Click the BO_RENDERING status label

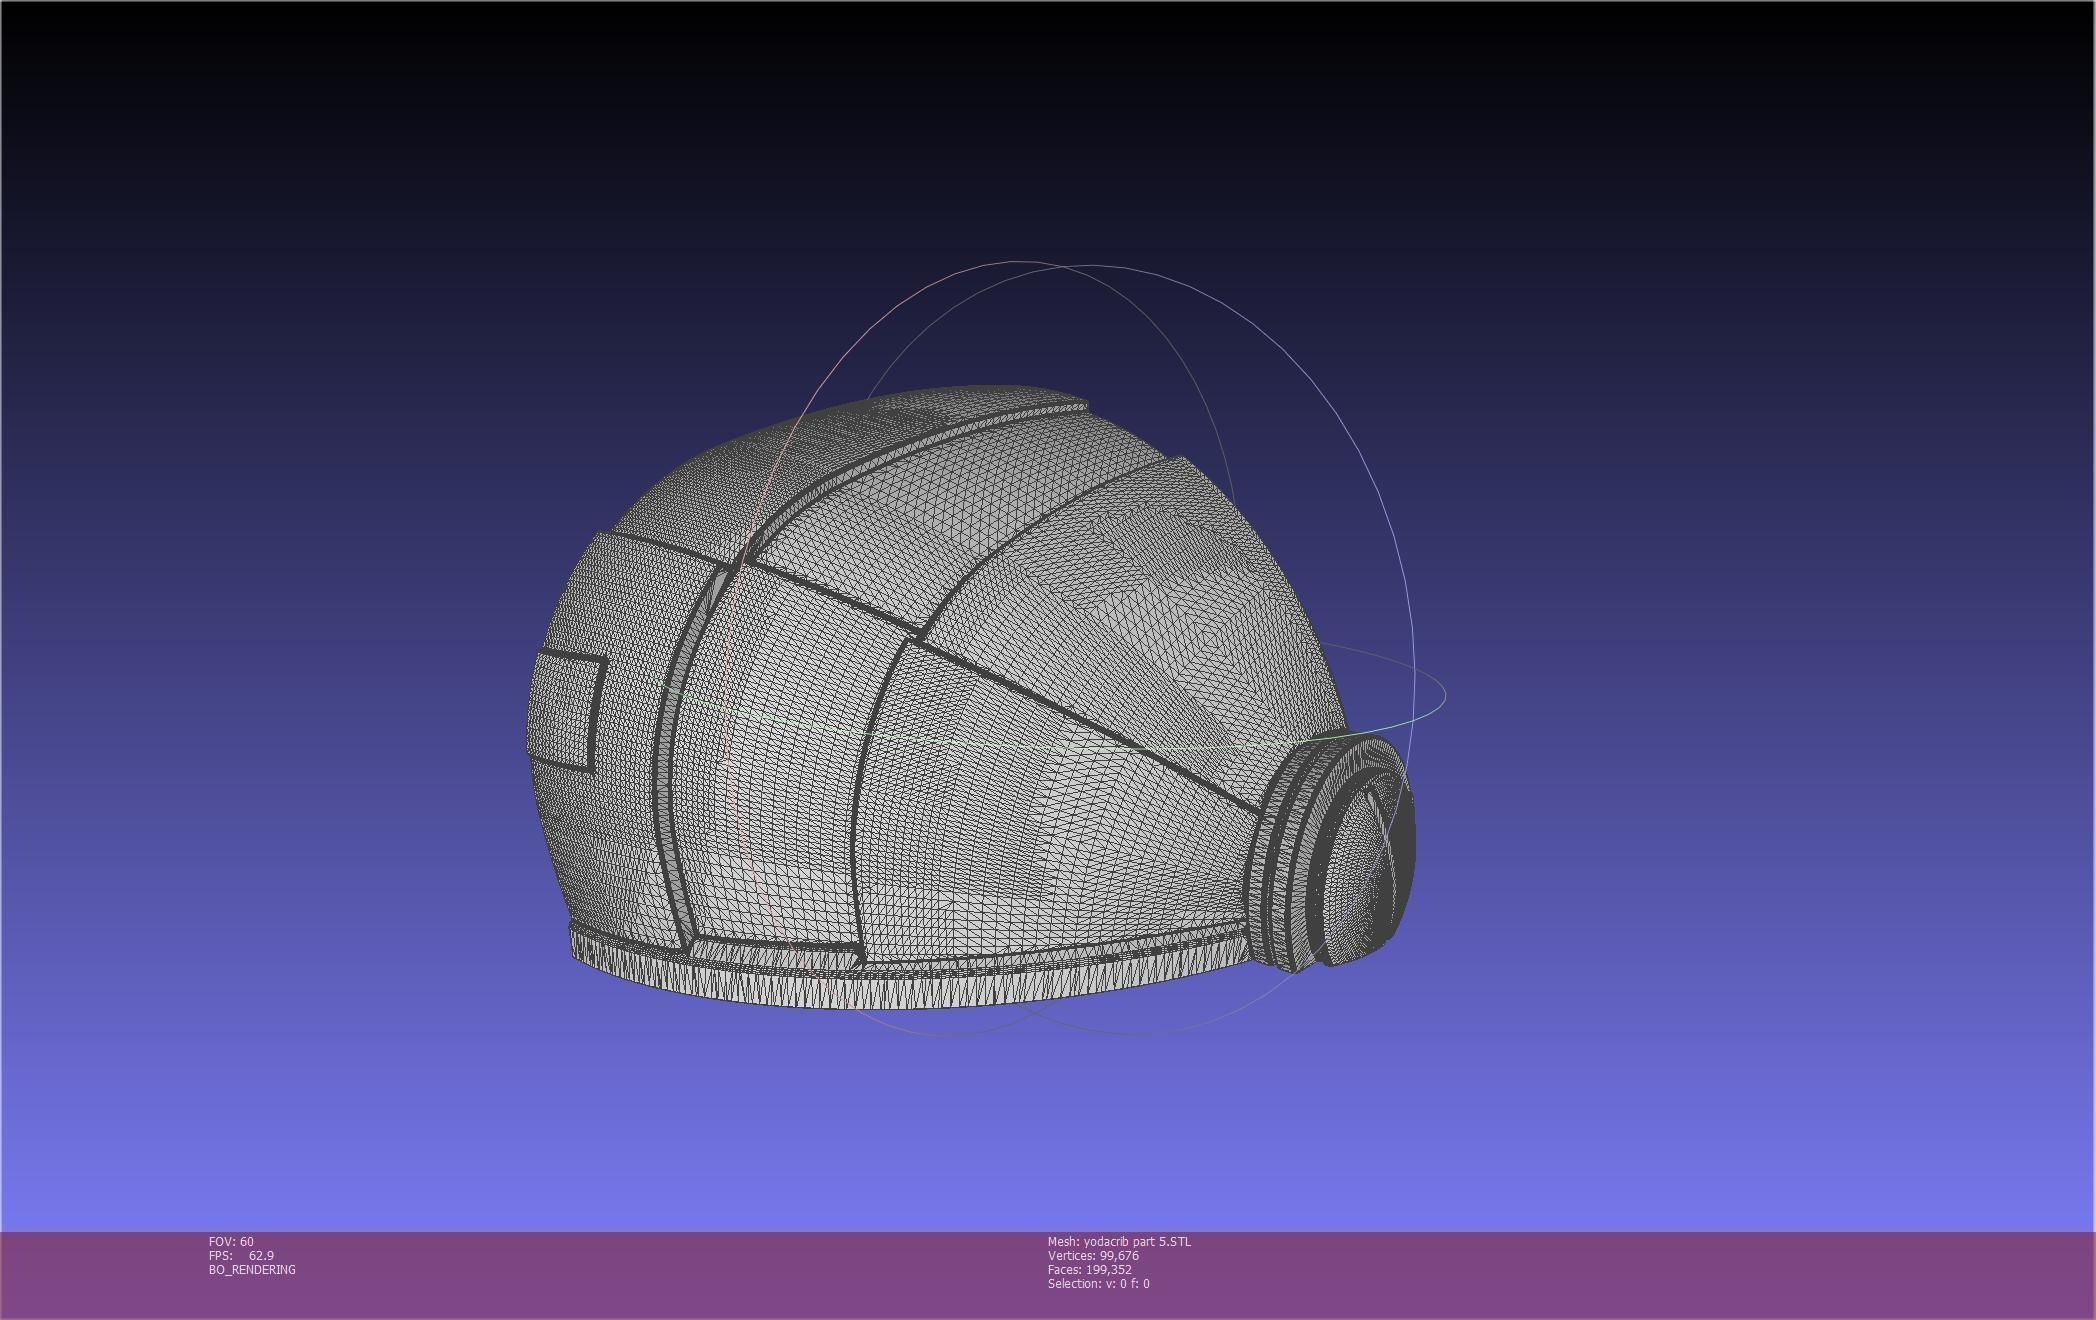252,1270
